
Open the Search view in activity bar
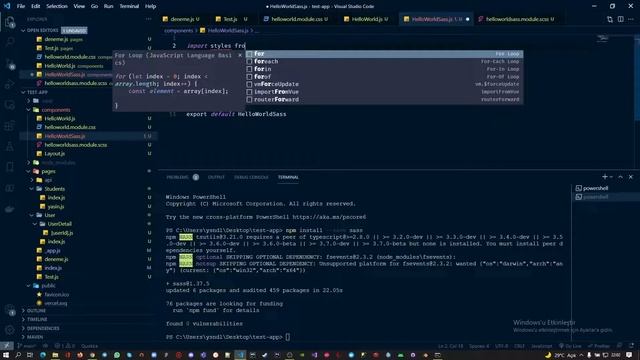[x=10, y=42]
